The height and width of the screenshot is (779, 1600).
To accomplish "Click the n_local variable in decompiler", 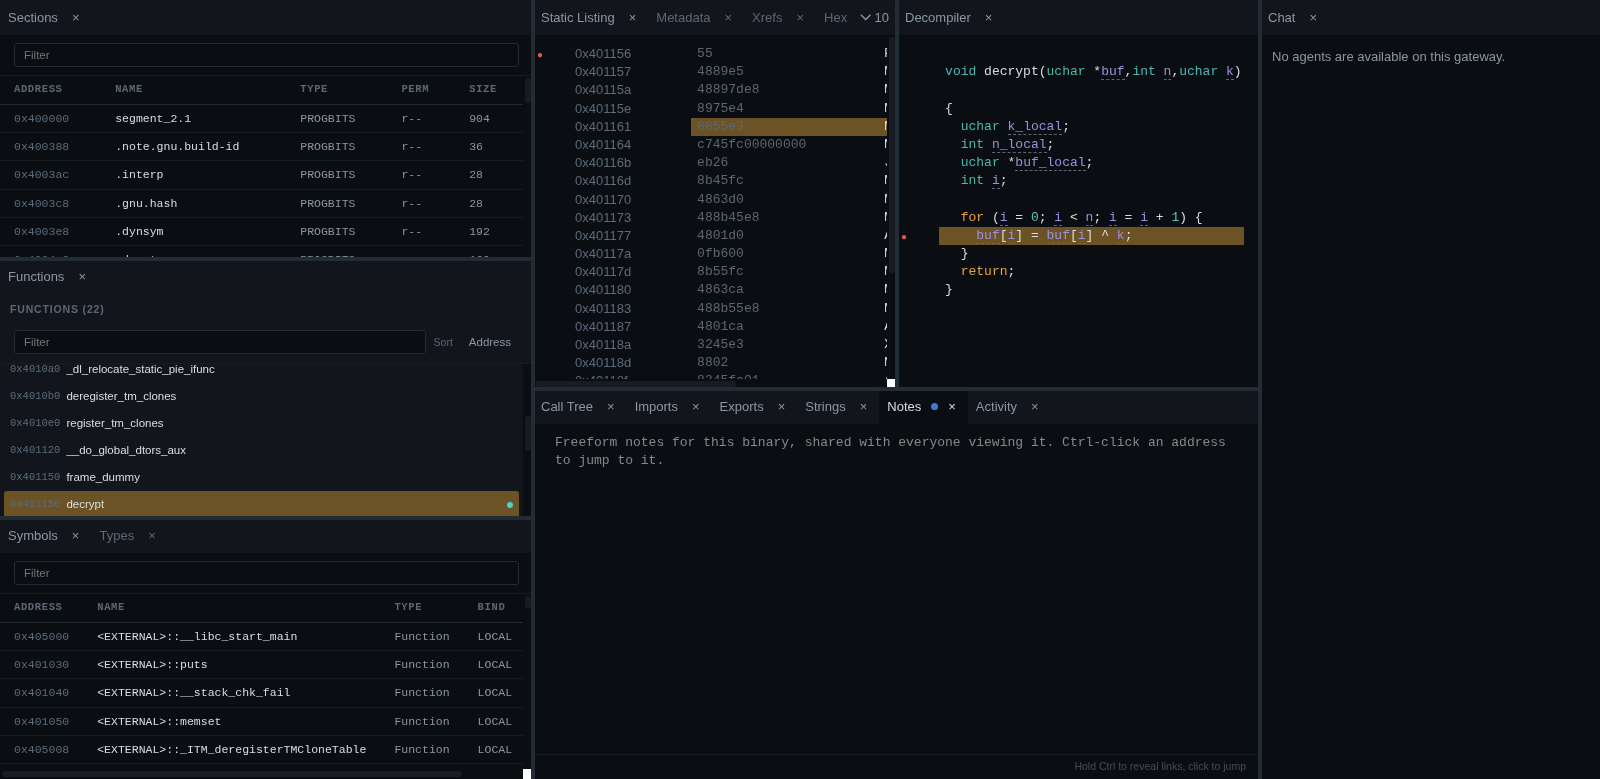I will tap(1019, 145).
